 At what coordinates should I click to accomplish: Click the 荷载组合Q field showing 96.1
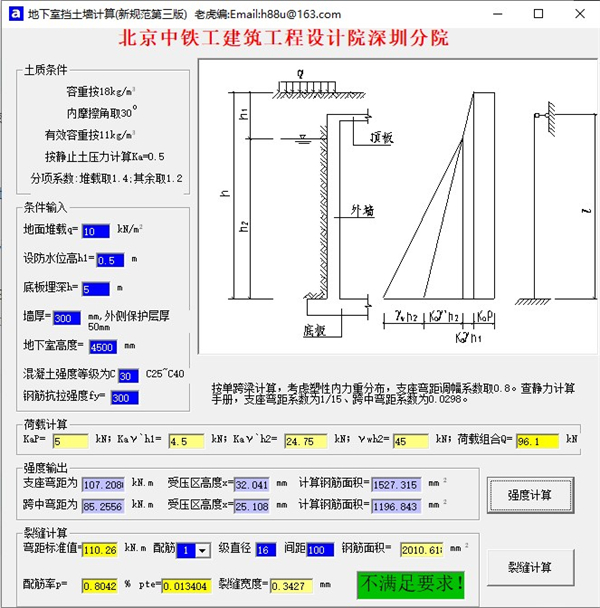tap(537, 441)
